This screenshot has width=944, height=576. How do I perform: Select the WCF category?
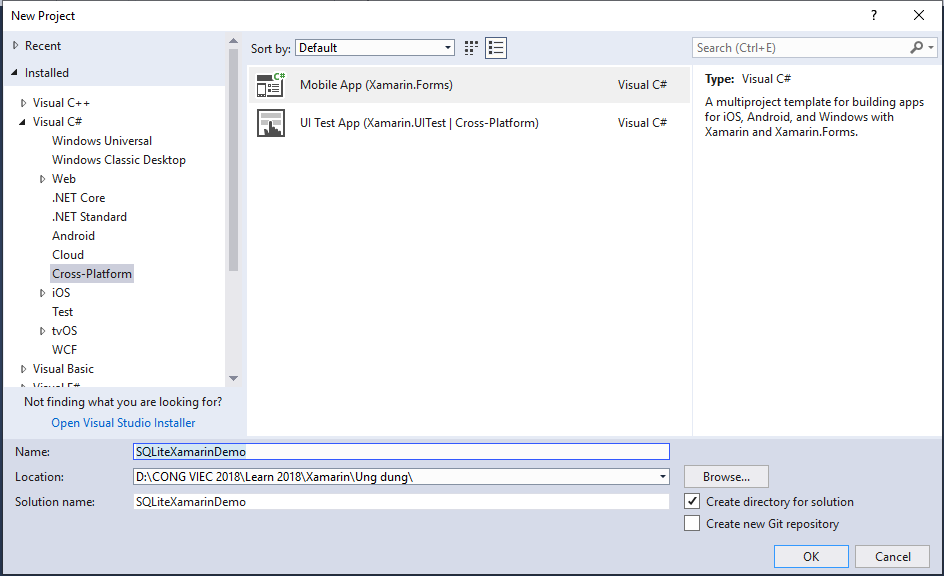tap(64, 350)
